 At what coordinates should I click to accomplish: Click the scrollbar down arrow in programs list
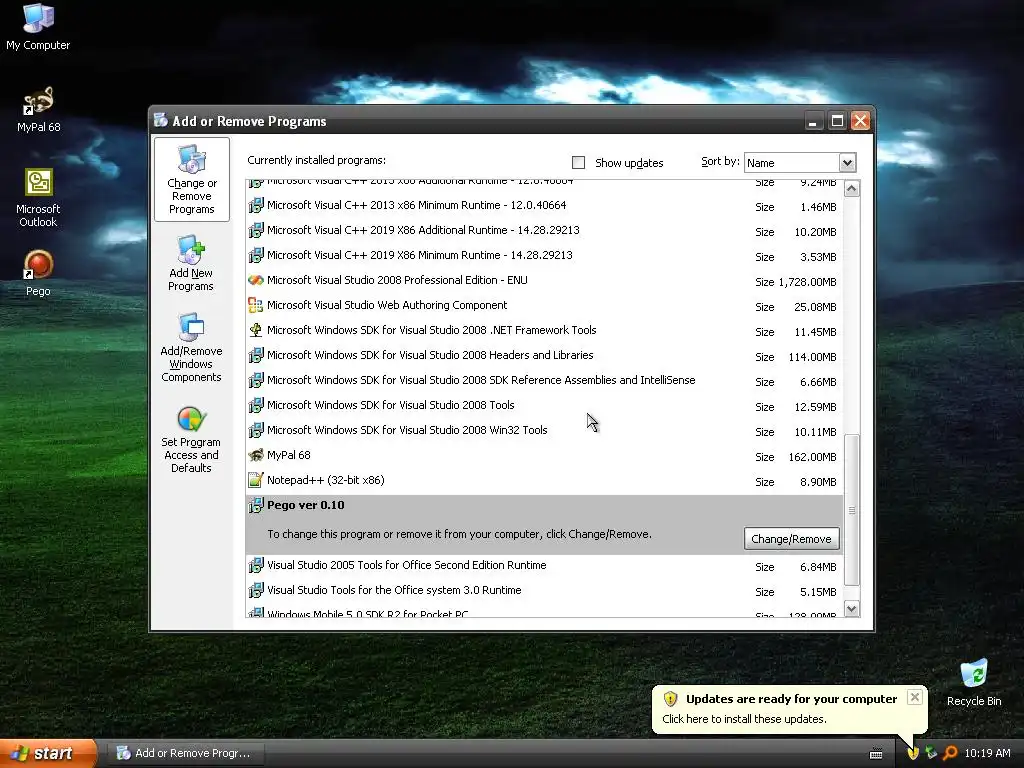click(851, 609)
